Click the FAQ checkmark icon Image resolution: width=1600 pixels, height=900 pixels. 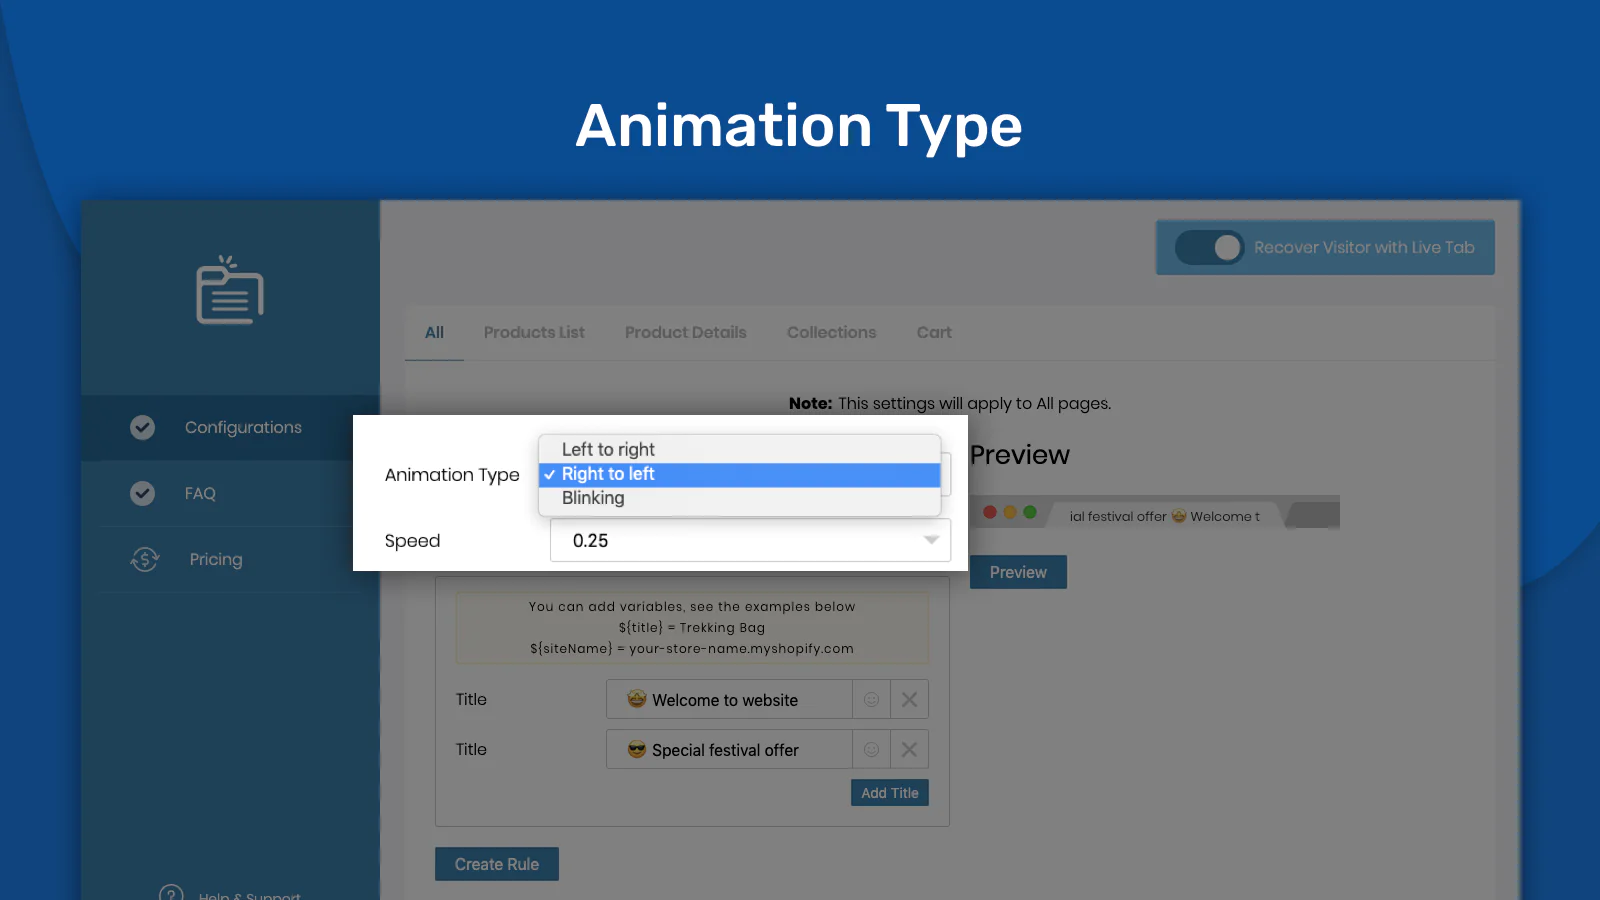pyautogui.click(x=143, y=494)
